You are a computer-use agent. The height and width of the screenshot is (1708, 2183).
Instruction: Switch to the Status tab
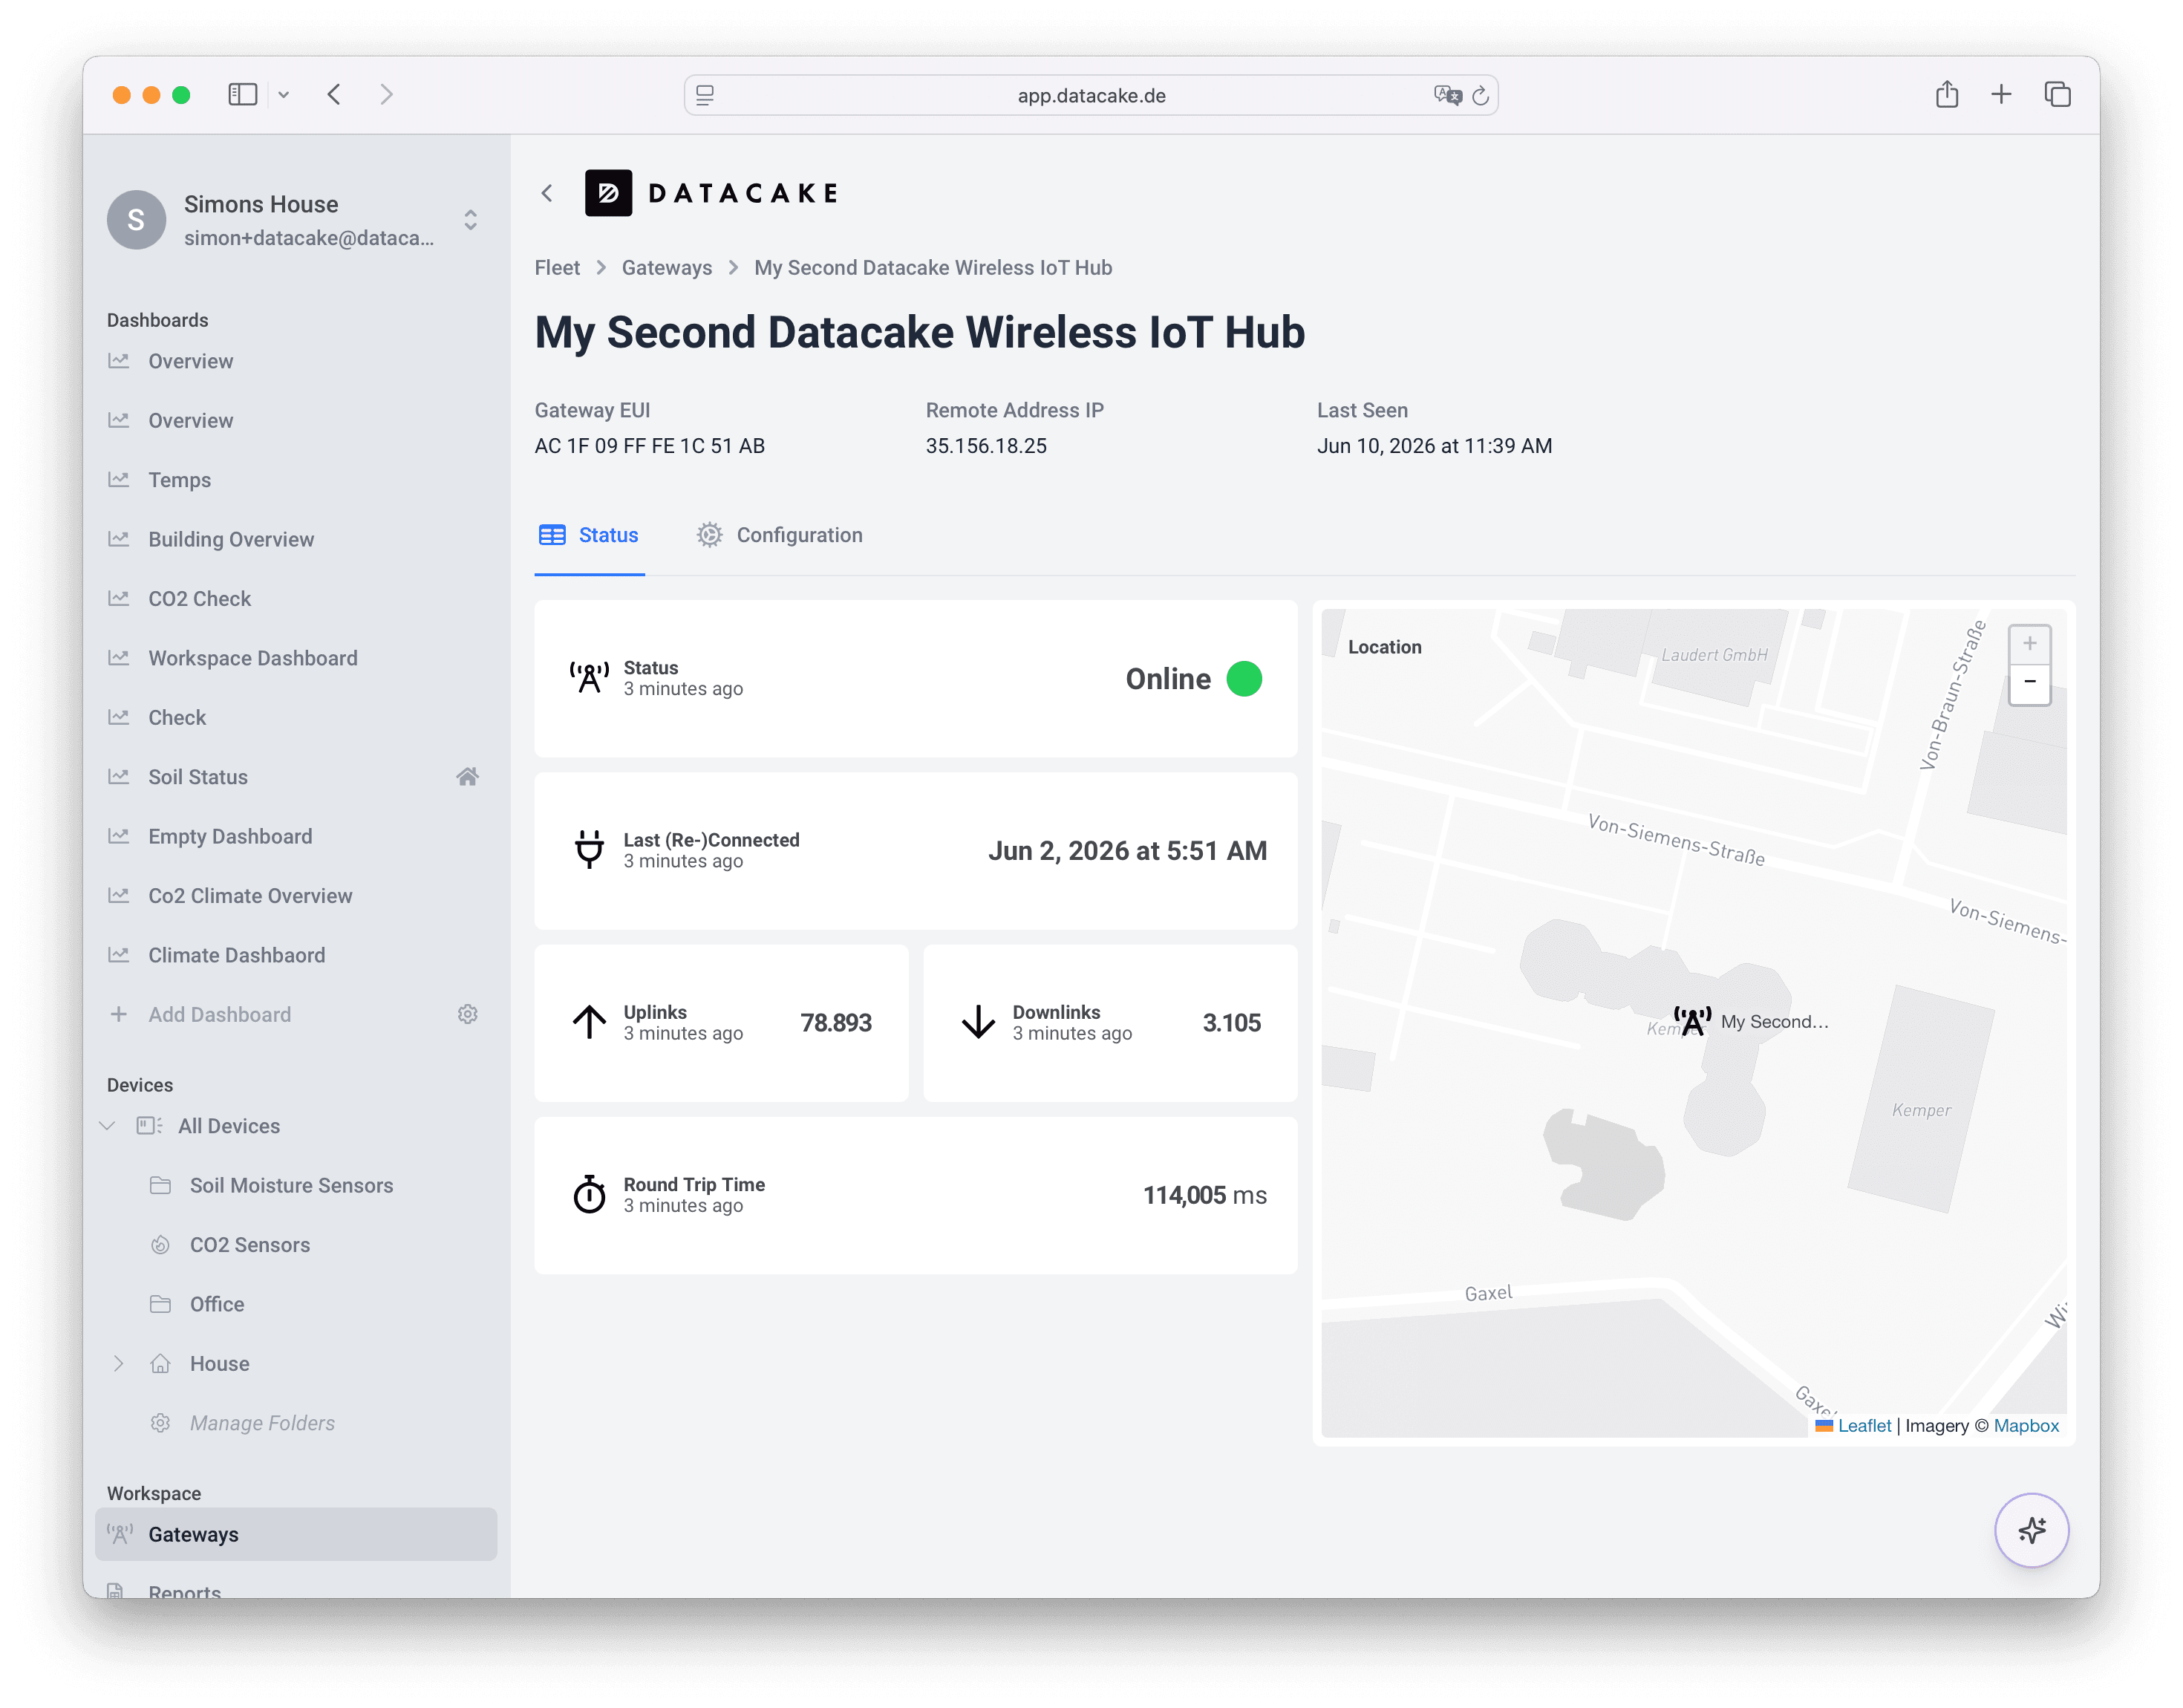pyautogui.click(x=589, y=535)
